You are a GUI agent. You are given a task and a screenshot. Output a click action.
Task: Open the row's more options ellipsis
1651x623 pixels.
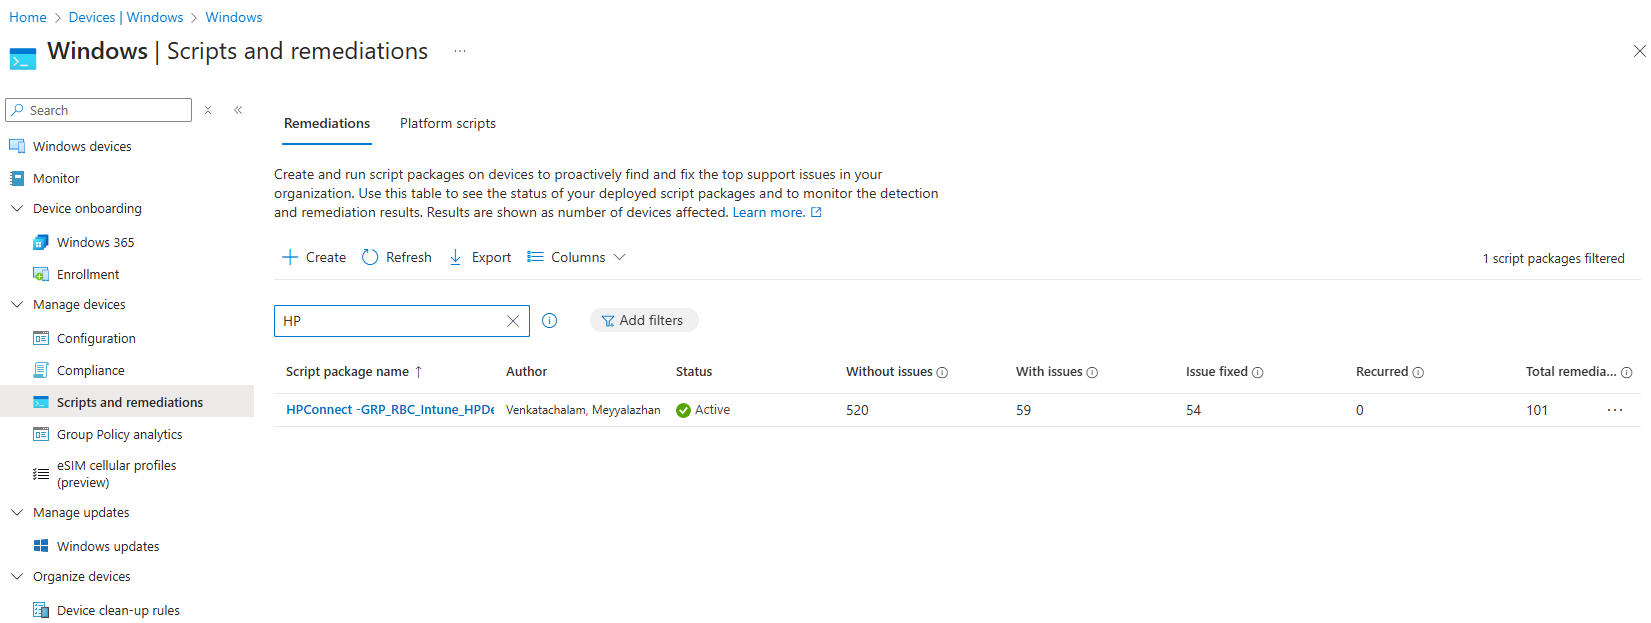[x=1614, y=410]
